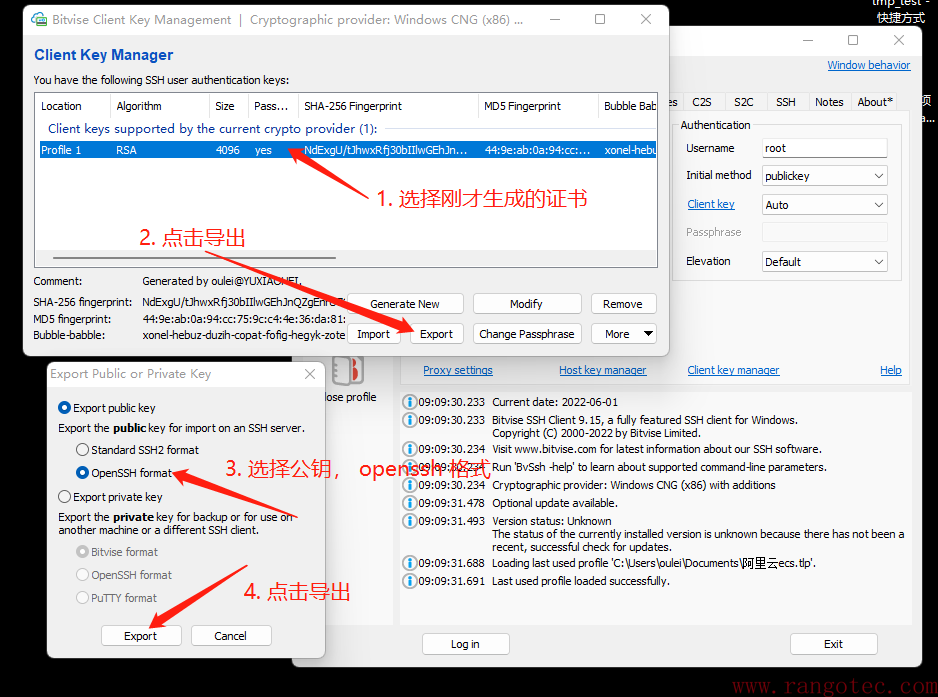
Task: Click the Log in button
Action: coord(465,644)
